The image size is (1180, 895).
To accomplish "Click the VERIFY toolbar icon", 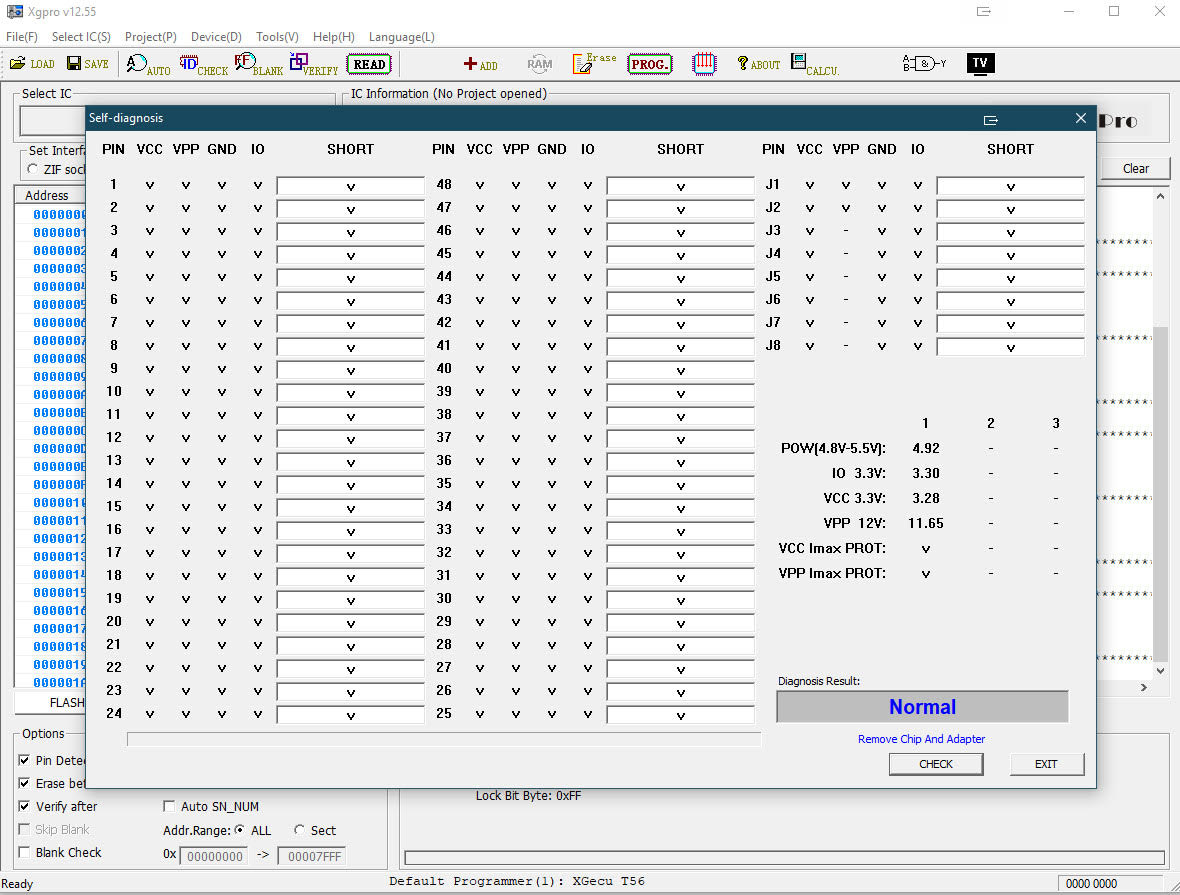I will pos(313,65).
